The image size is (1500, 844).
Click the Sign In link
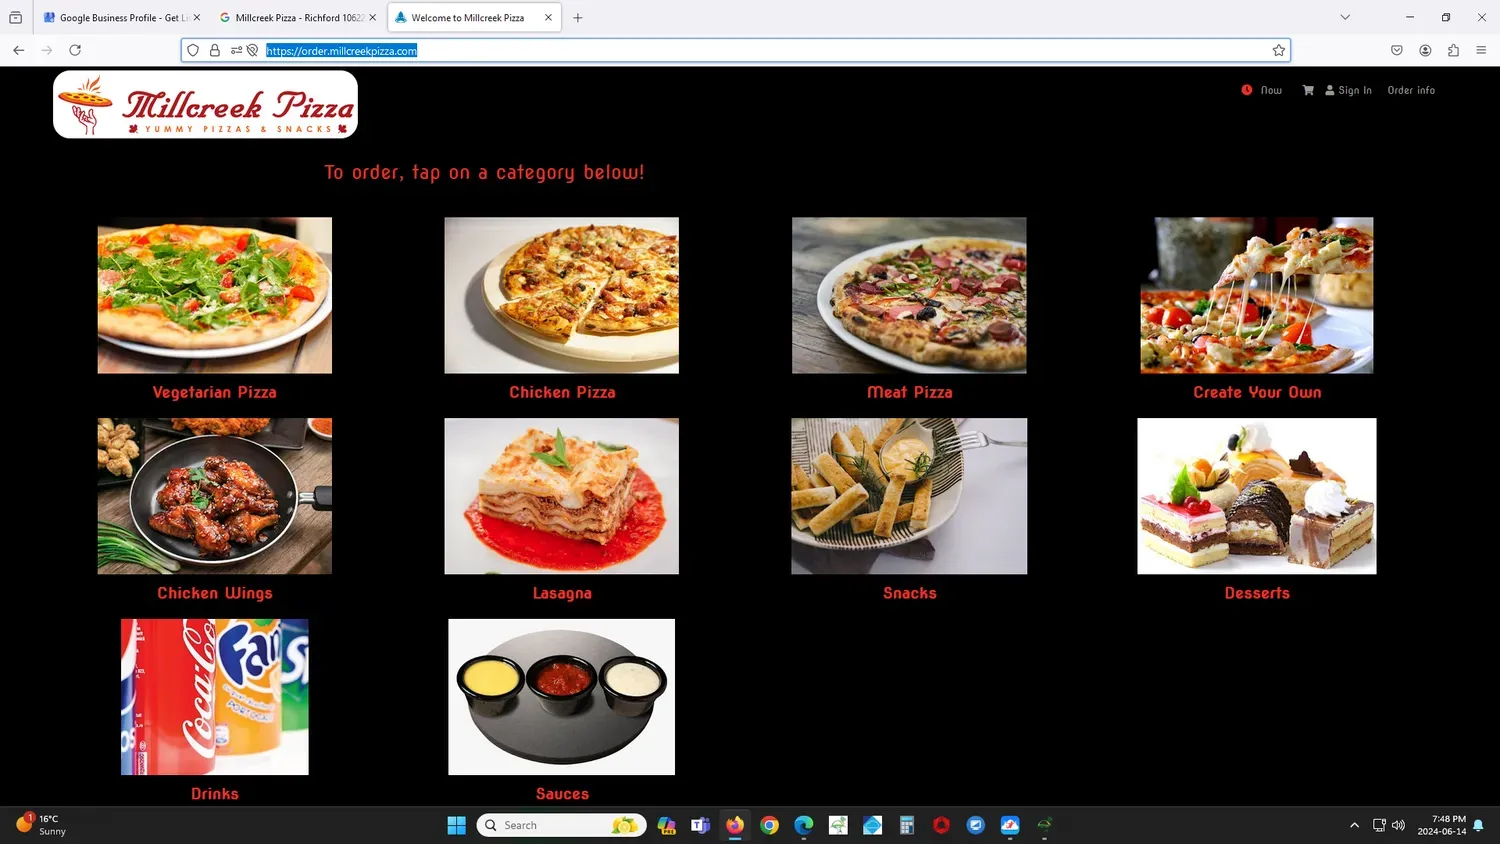pos(1349,90)
